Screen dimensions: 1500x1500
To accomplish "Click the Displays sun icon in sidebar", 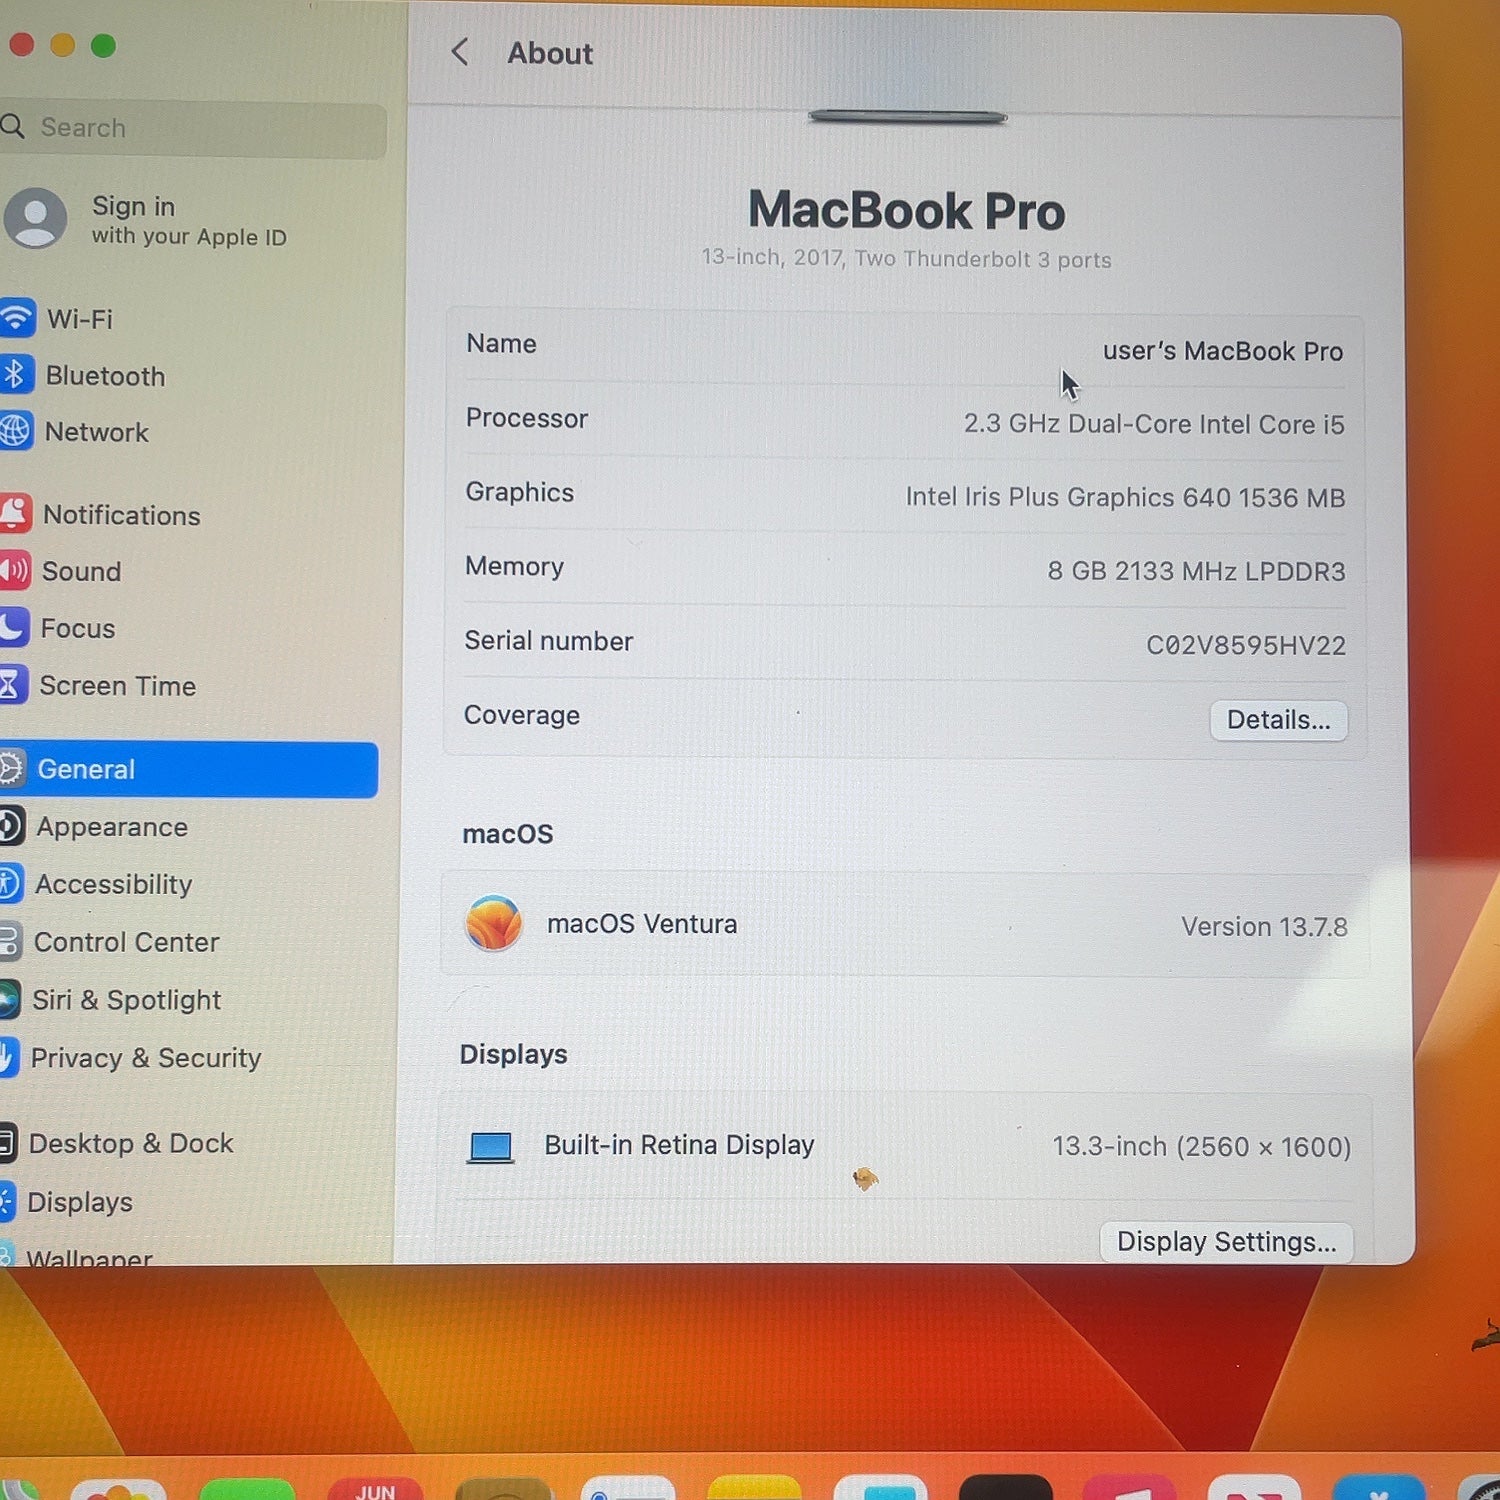I will pos(6,1201).
